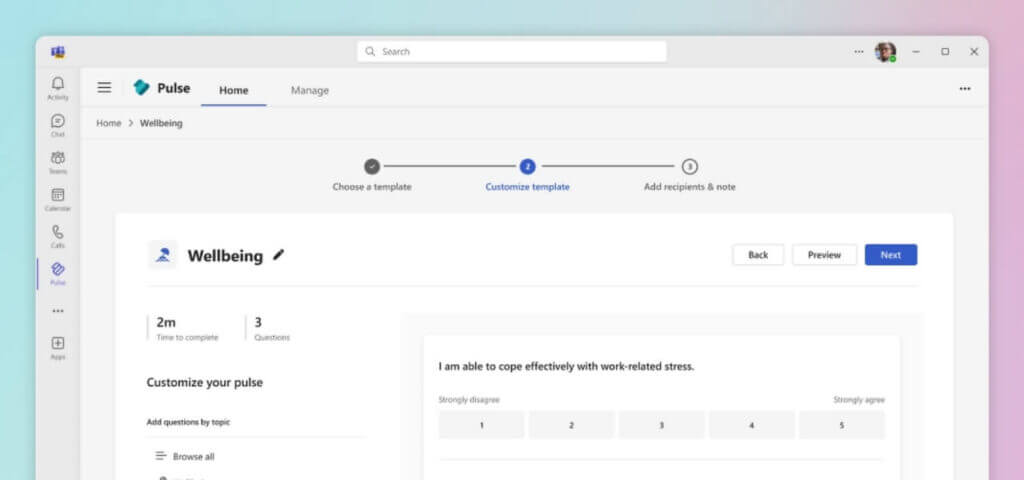This screenshot has width=1024, height=480.
Task: Click the 2m Time to complete value
Action: pyautogui.click(x=166, y=322)
